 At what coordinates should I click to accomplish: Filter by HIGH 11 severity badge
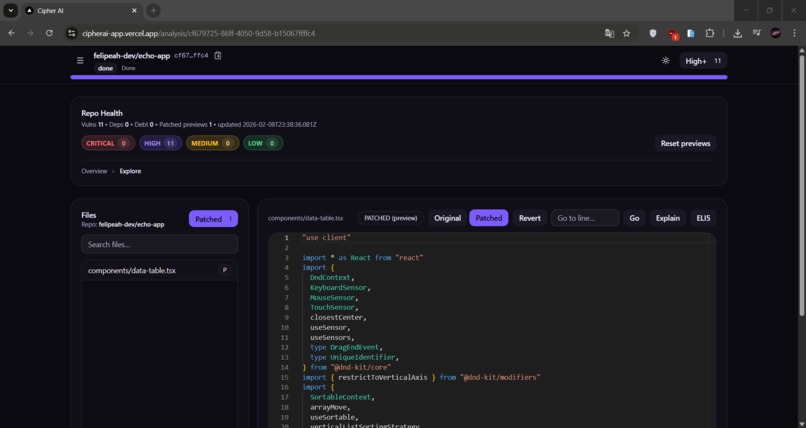pos(160,143)
